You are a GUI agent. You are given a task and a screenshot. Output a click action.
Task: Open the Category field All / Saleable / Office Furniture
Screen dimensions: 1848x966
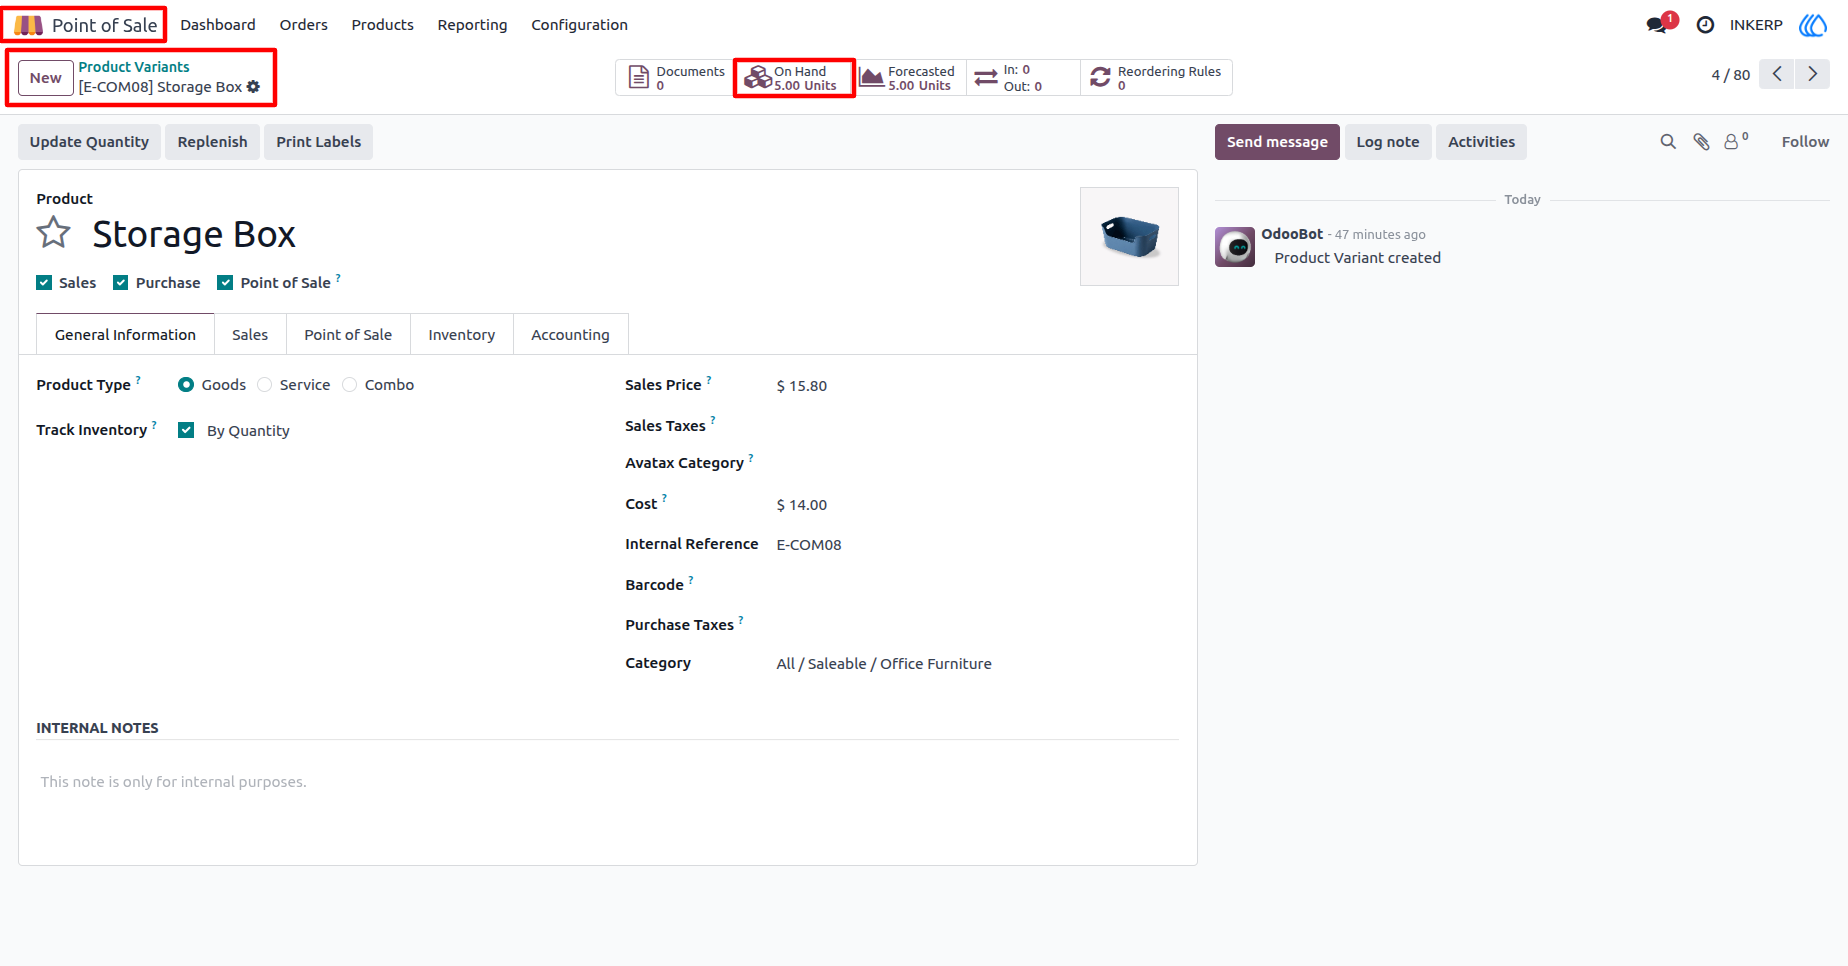coord(884,664)
